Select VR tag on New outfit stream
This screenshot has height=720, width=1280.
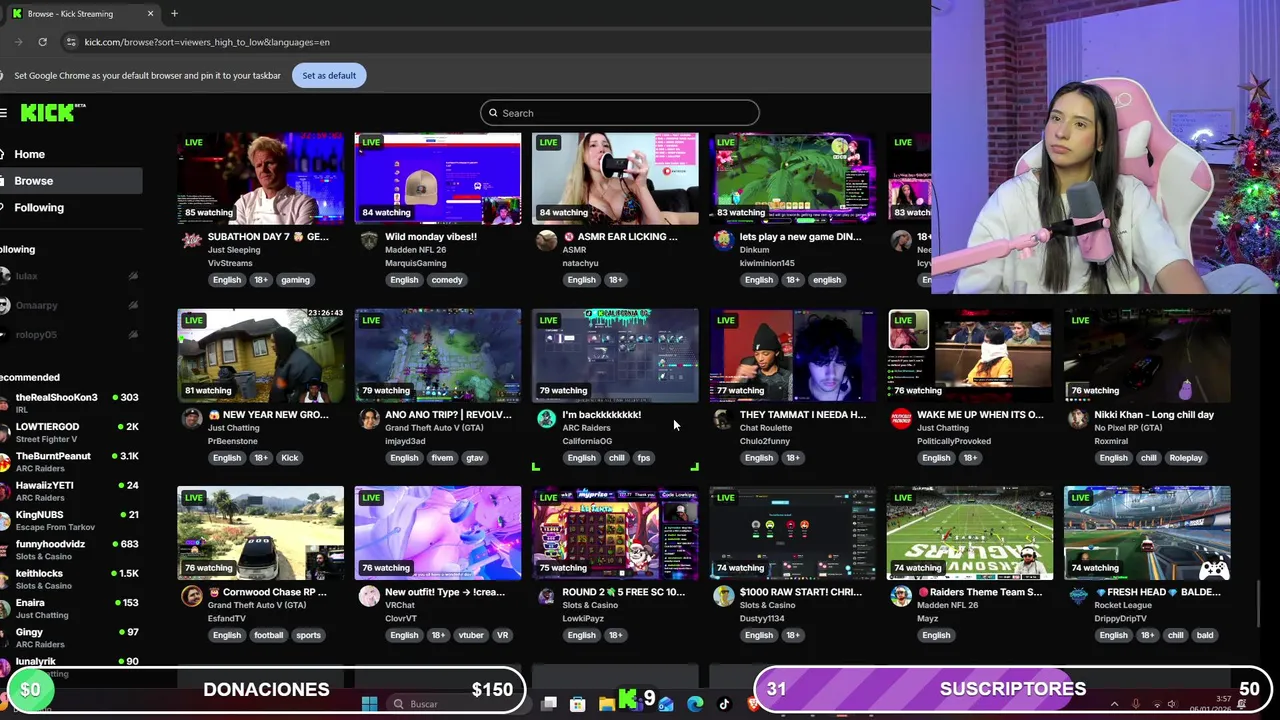[x=502, y=635]
